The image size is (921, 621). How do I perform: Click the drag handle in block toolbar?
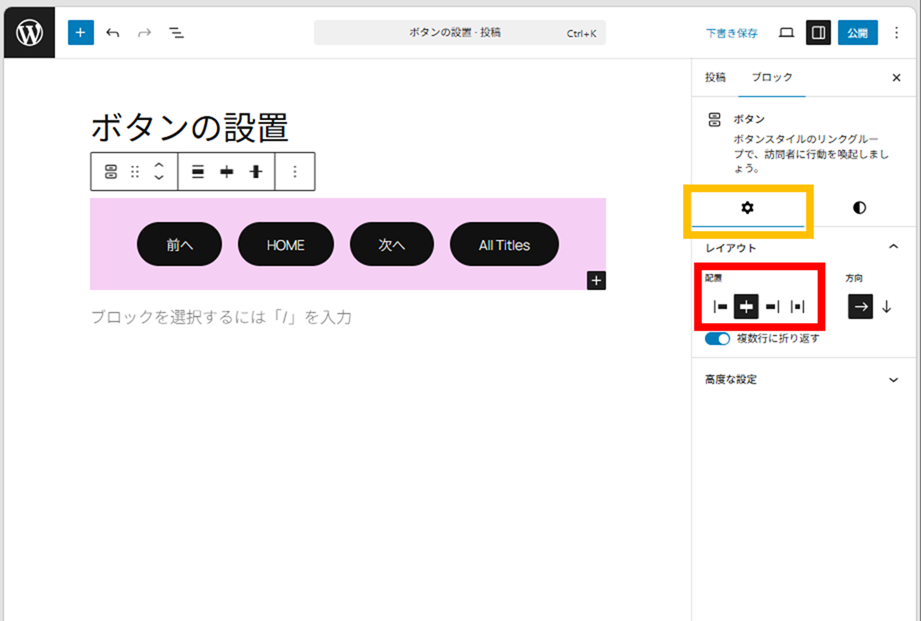point(135,172)
